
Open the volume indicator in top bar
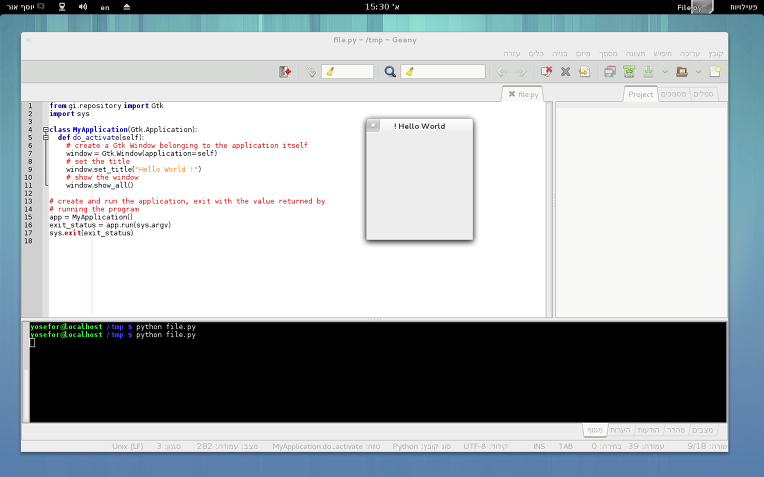tap(83, 7)
